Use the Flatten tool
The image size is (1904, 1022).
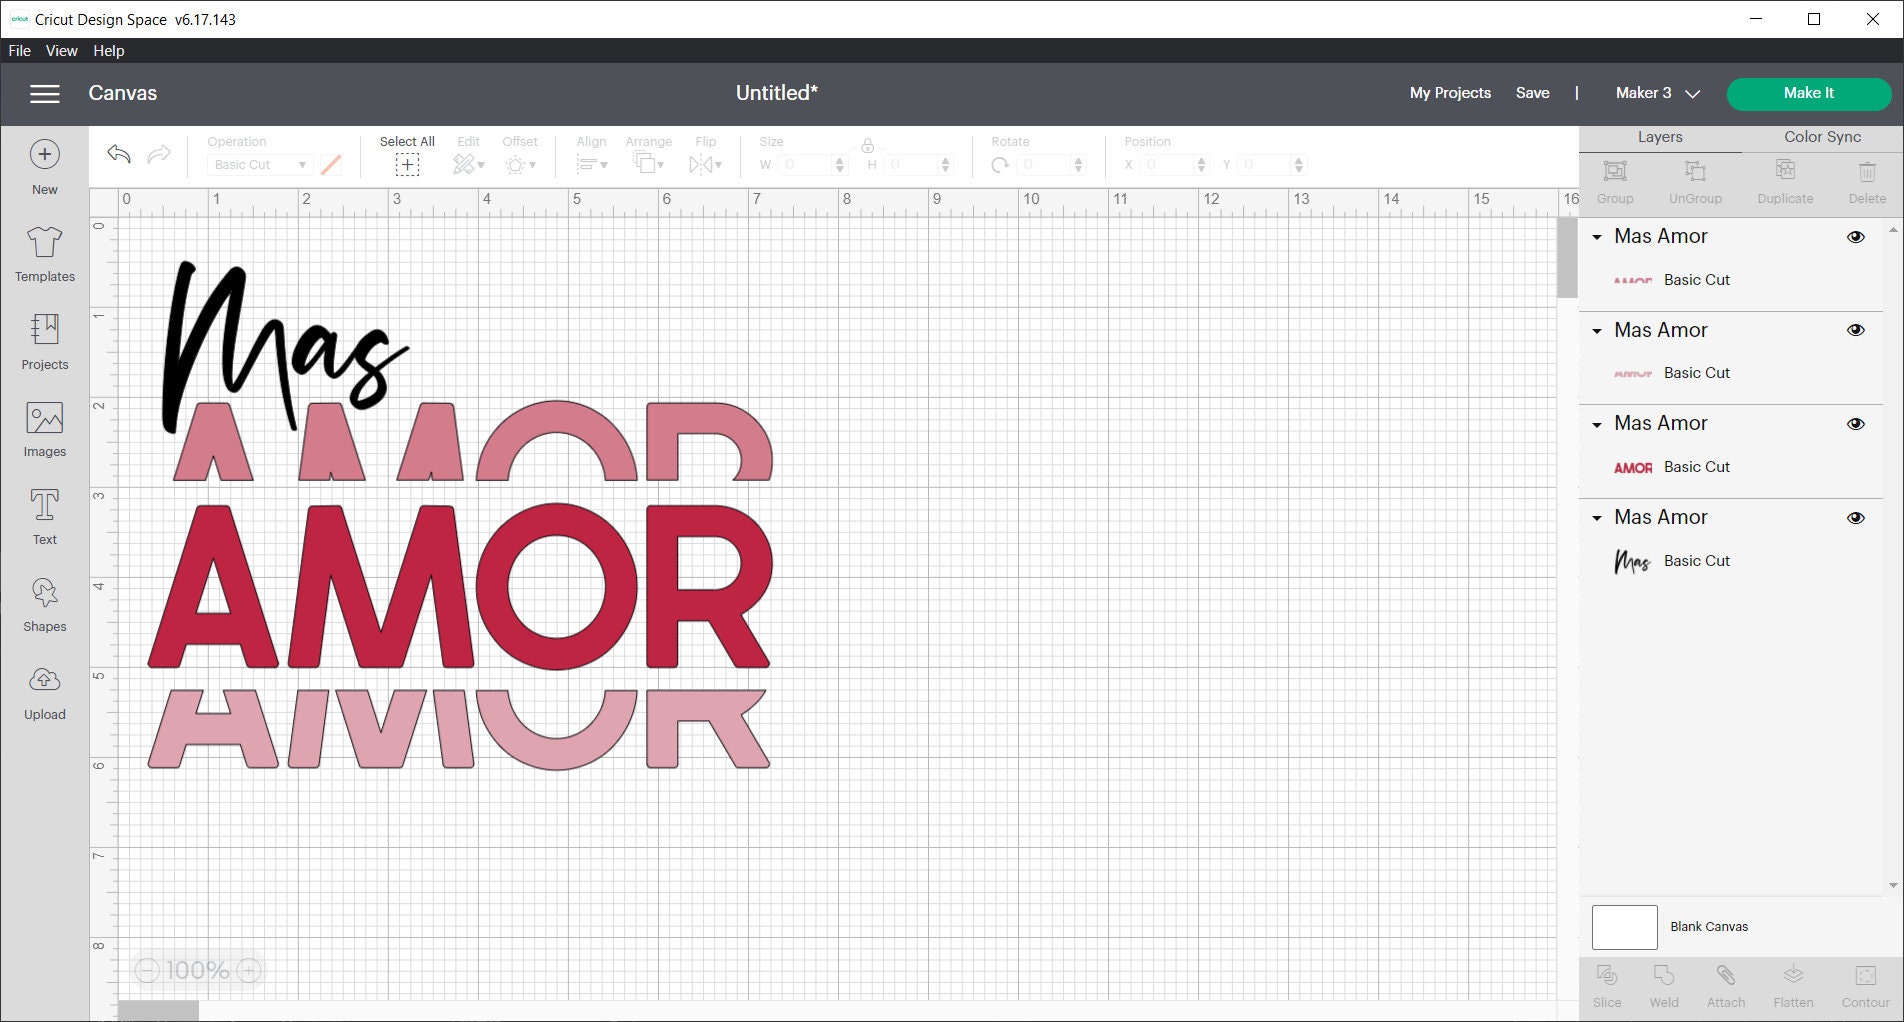pyautogui.click(x=1793, y=985)
